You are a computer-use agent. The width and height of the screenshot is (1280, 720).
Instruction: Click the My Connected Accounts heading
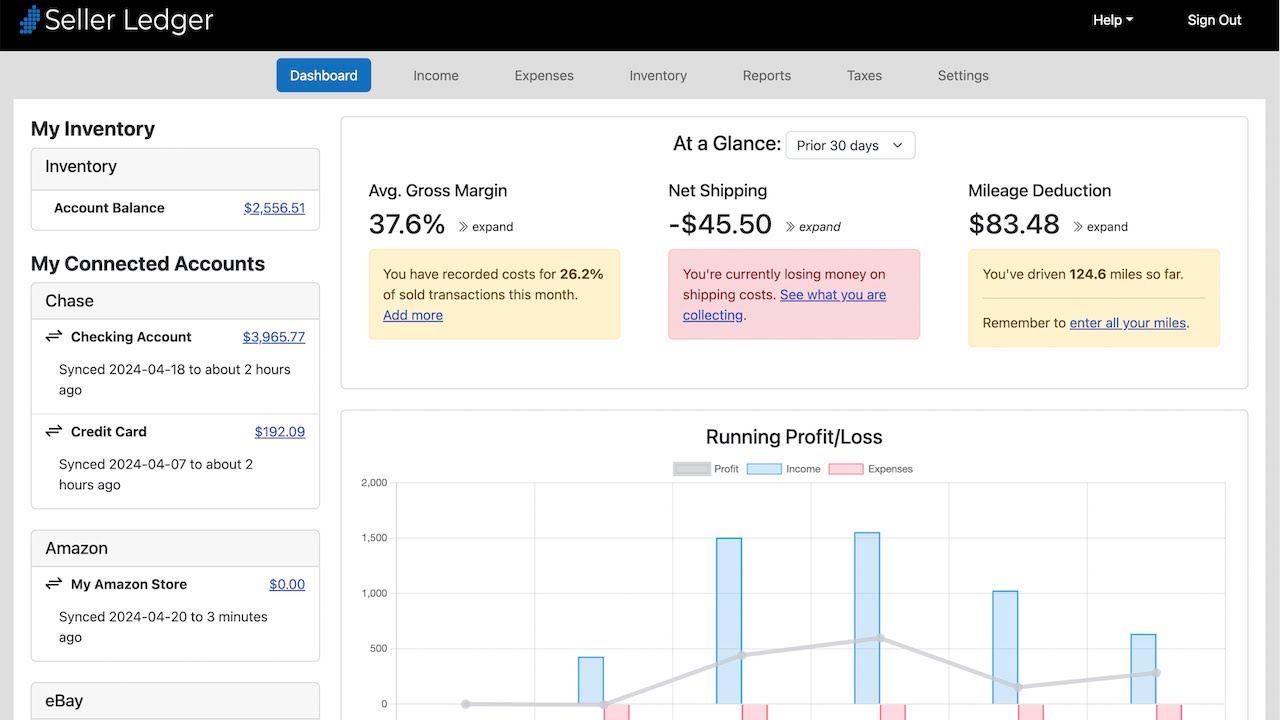(148, 264)
